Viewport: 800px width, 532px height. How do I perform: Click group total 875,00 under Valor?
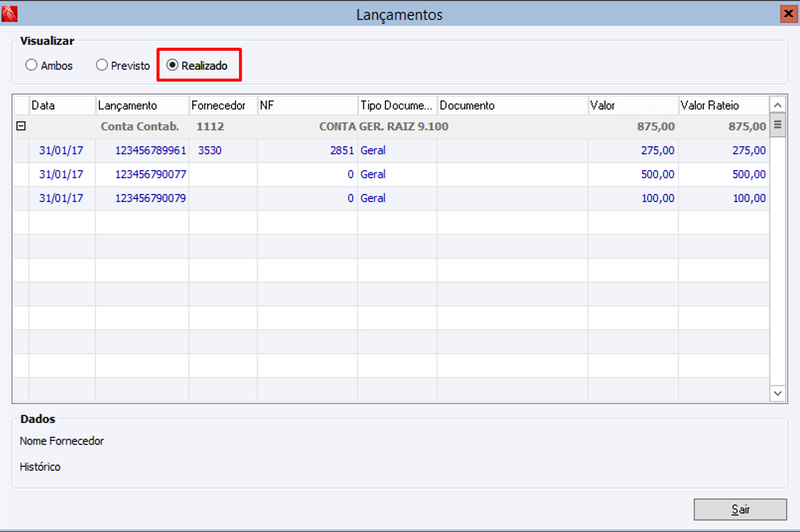656,126
